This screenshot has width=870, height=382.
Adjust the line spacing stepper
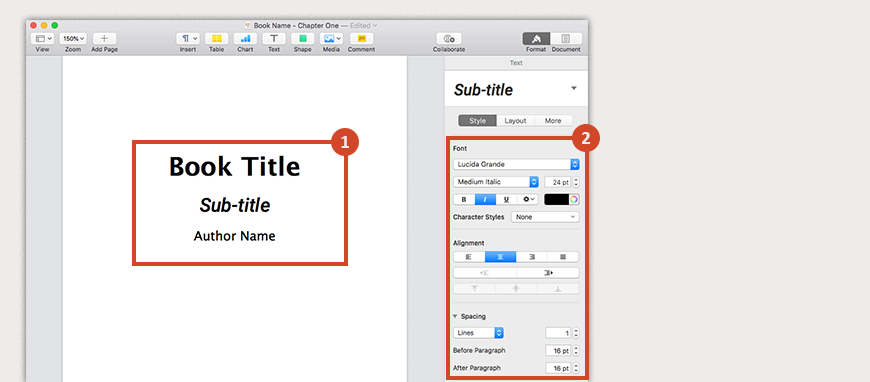pos(576,333)
